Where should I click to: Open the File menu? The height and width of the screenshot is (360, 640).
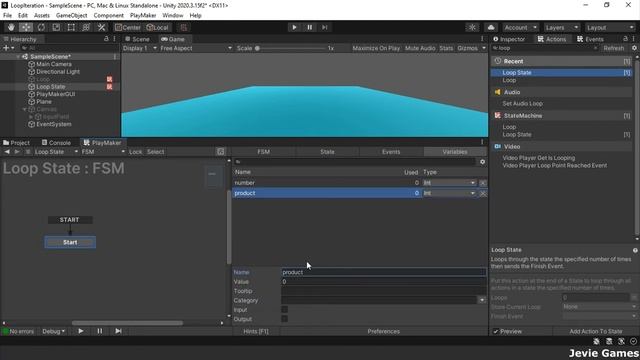click(7, 16)
